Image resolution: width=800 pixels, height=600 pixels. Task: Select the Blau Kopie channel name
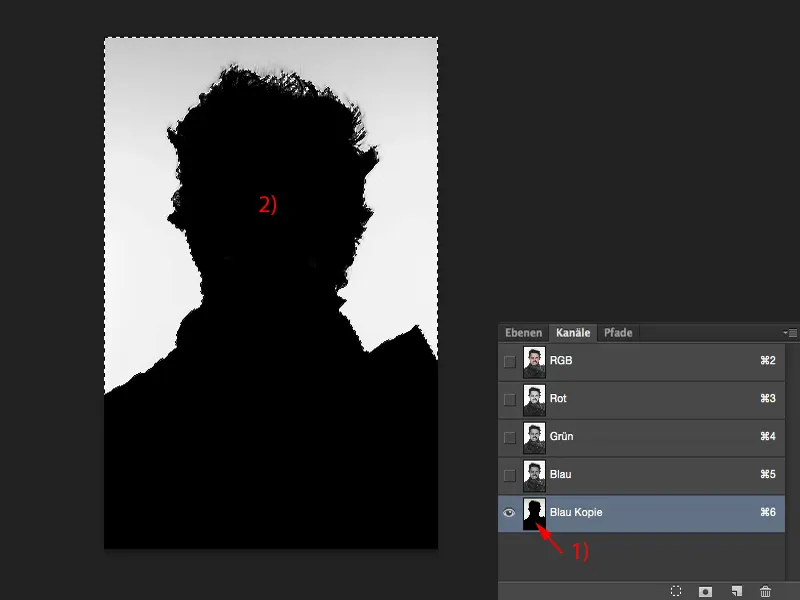coord(576,512)
